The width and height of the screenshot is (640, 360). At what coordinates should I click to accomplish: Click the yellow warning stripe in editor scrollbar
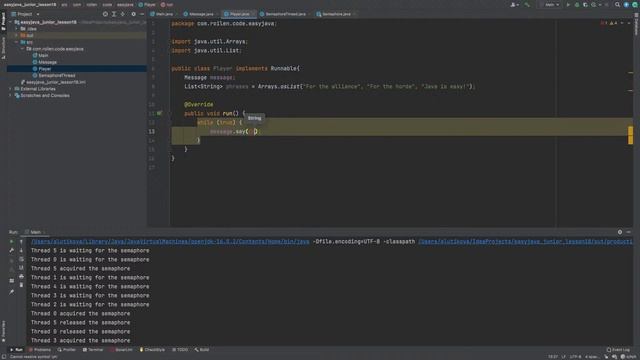coord(631,136)
